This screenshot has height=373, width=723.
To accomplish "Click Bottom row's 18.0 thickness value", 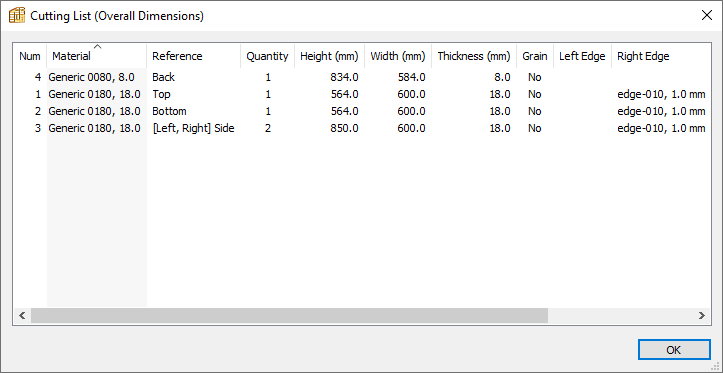I will coord(500,112).
